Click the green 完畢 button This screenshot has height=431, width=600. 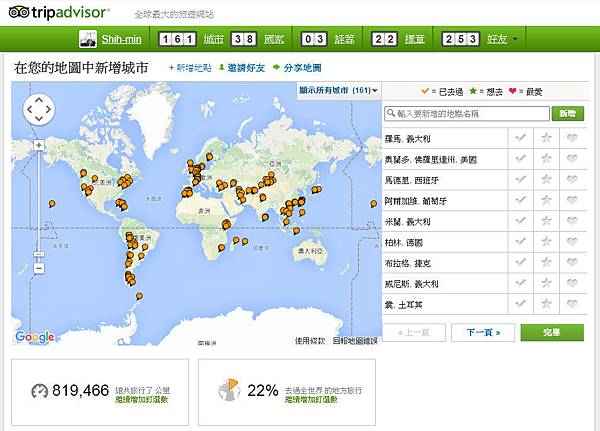tap(551, 332)
